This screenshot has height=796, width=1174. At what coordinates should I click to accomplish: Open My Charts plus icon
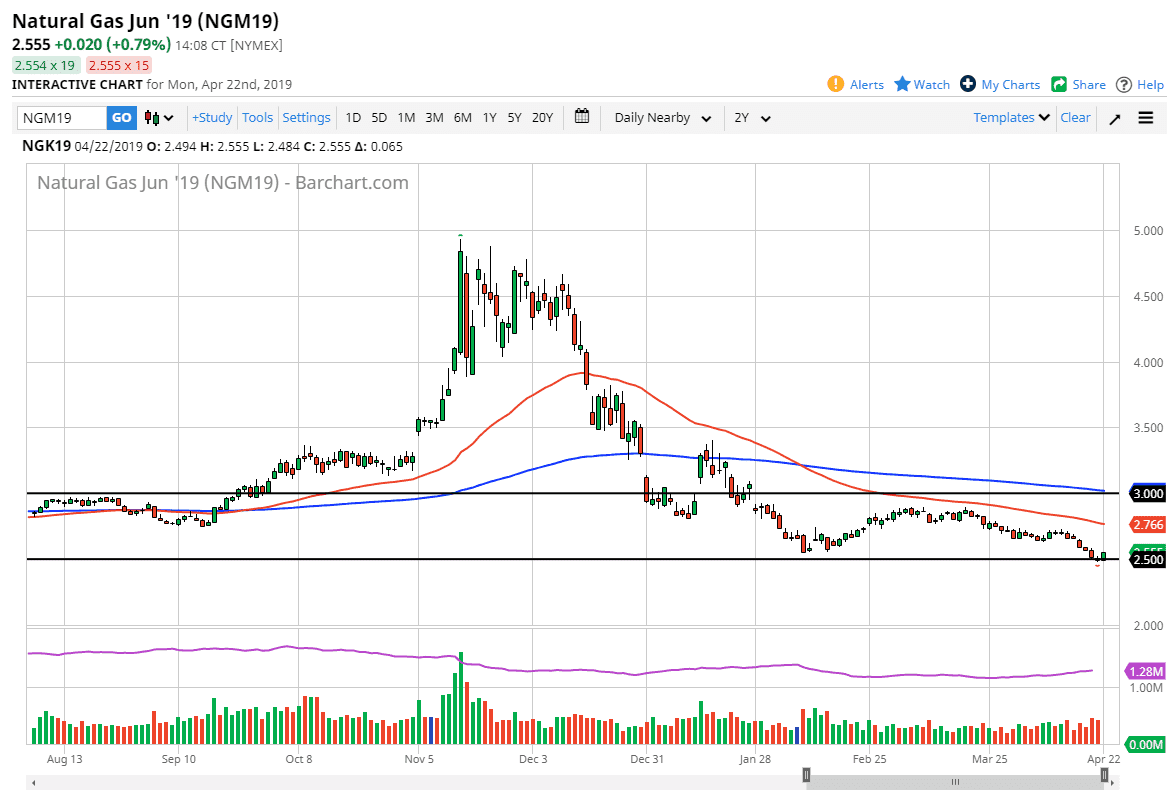pos(967,84)
